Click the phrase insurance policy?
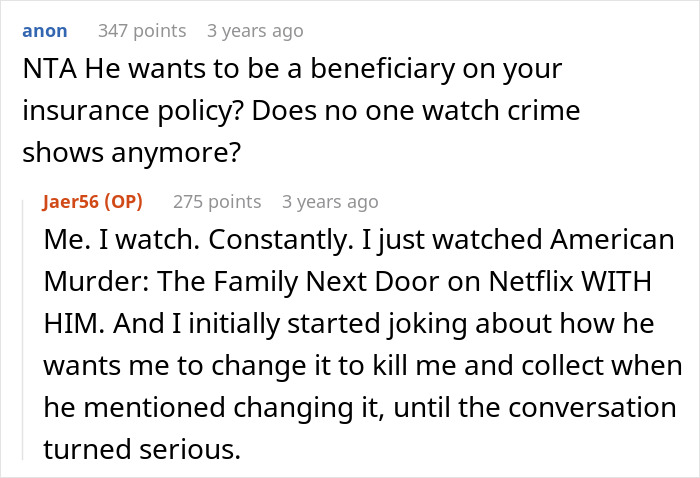The image size is (700, 478). point(133,111)
